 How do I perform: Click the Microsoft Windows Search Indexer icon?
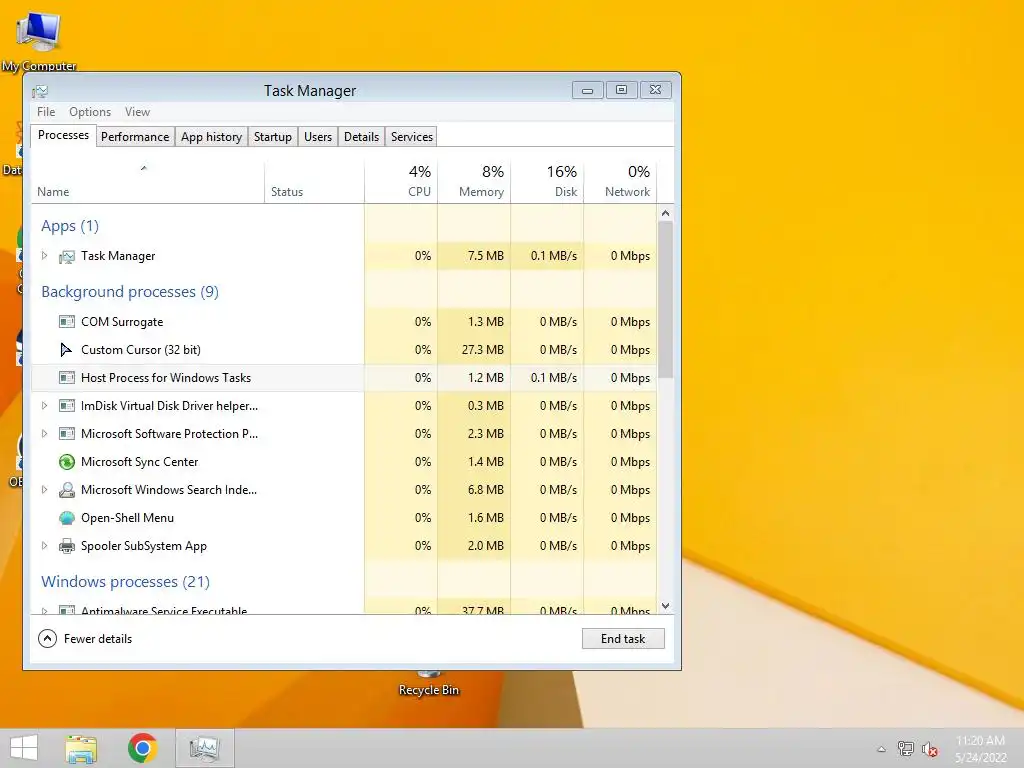click(67, 490)
